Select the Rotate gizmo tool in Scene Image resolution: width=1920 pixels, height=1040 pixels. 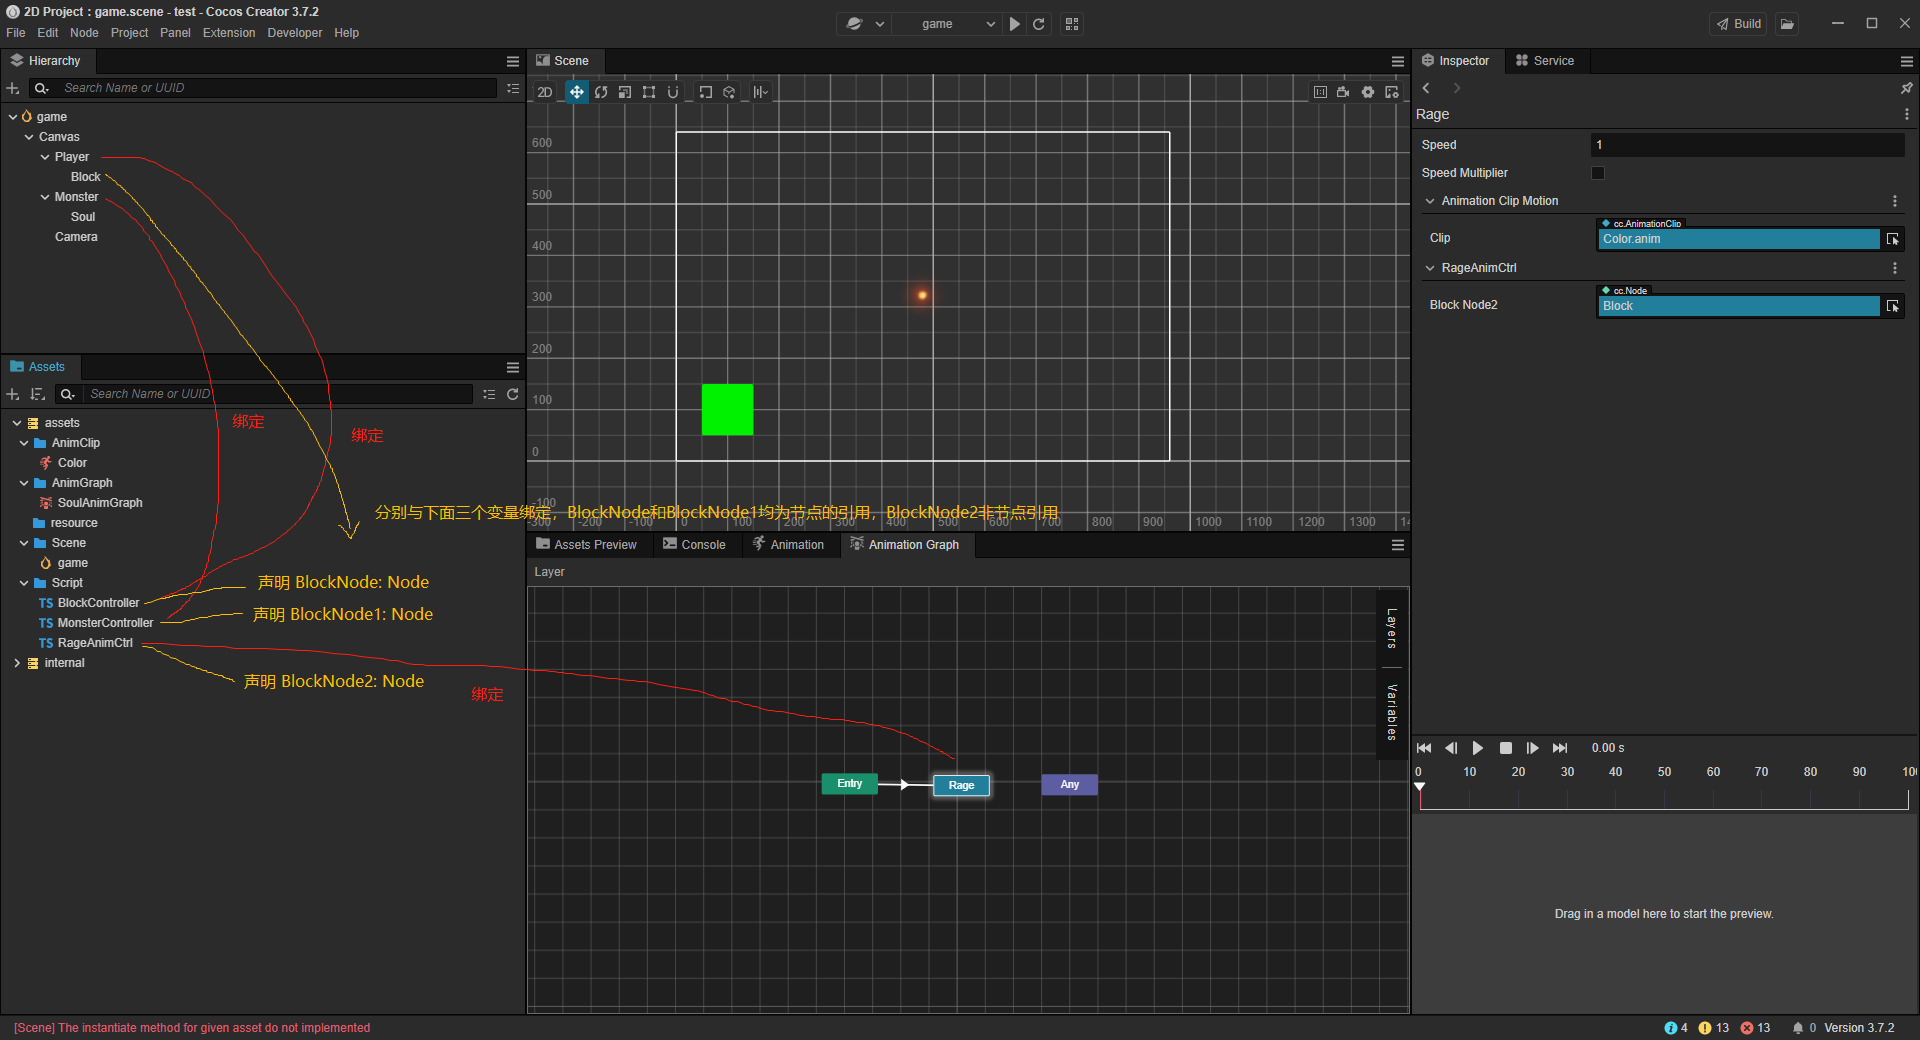tap(601, 92)
